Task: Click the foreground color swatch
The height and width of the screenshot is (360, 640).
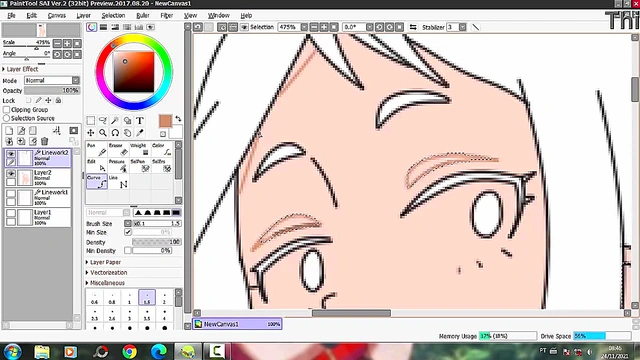Action: tap(165, 121)
